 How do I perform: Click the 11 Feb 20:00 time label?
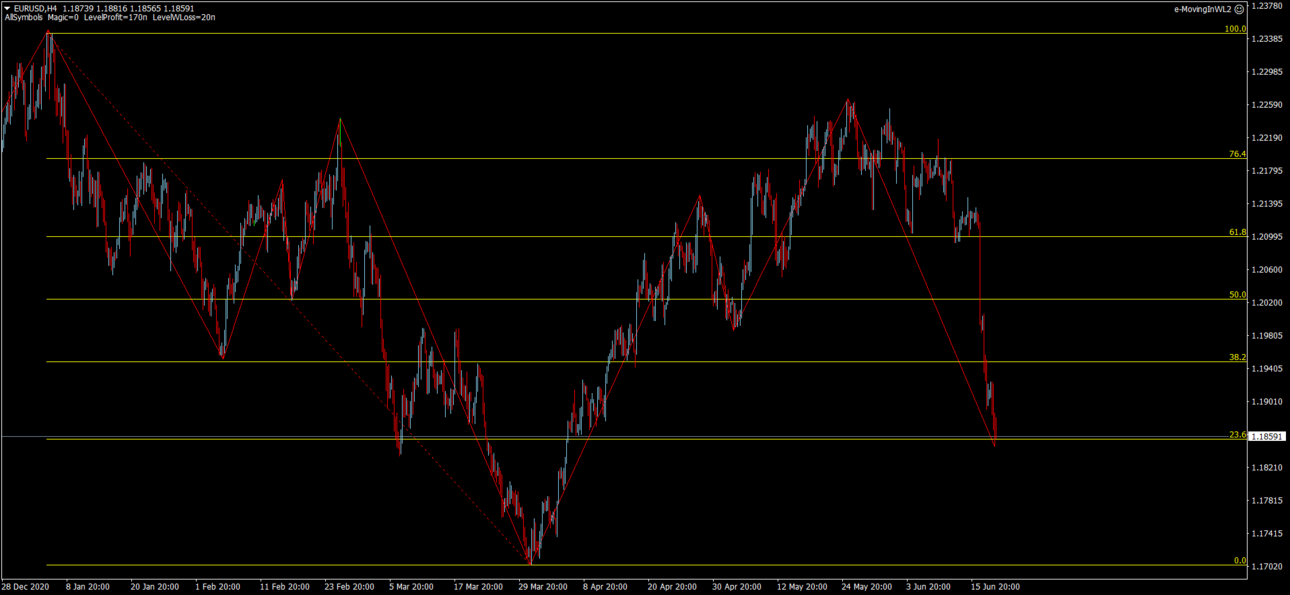click(285, 587)
